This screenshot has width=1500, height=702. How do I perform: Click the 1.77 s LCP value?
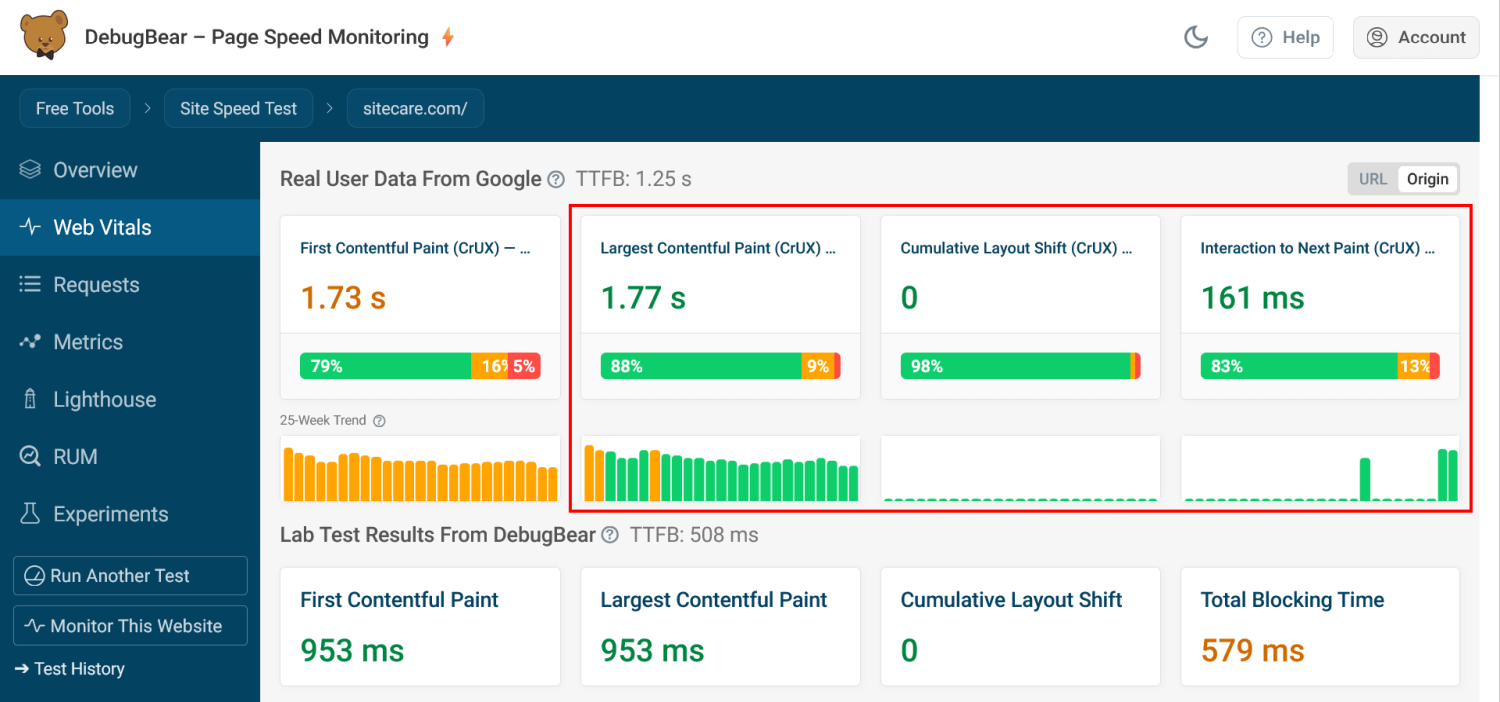[643, 298]
